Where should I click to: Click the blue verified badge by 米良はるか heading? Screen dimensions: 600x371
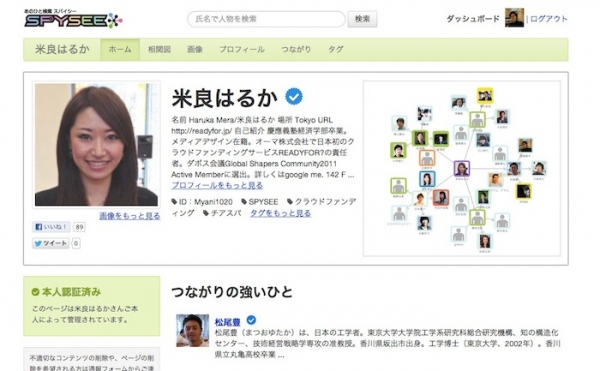coord(294,96)
